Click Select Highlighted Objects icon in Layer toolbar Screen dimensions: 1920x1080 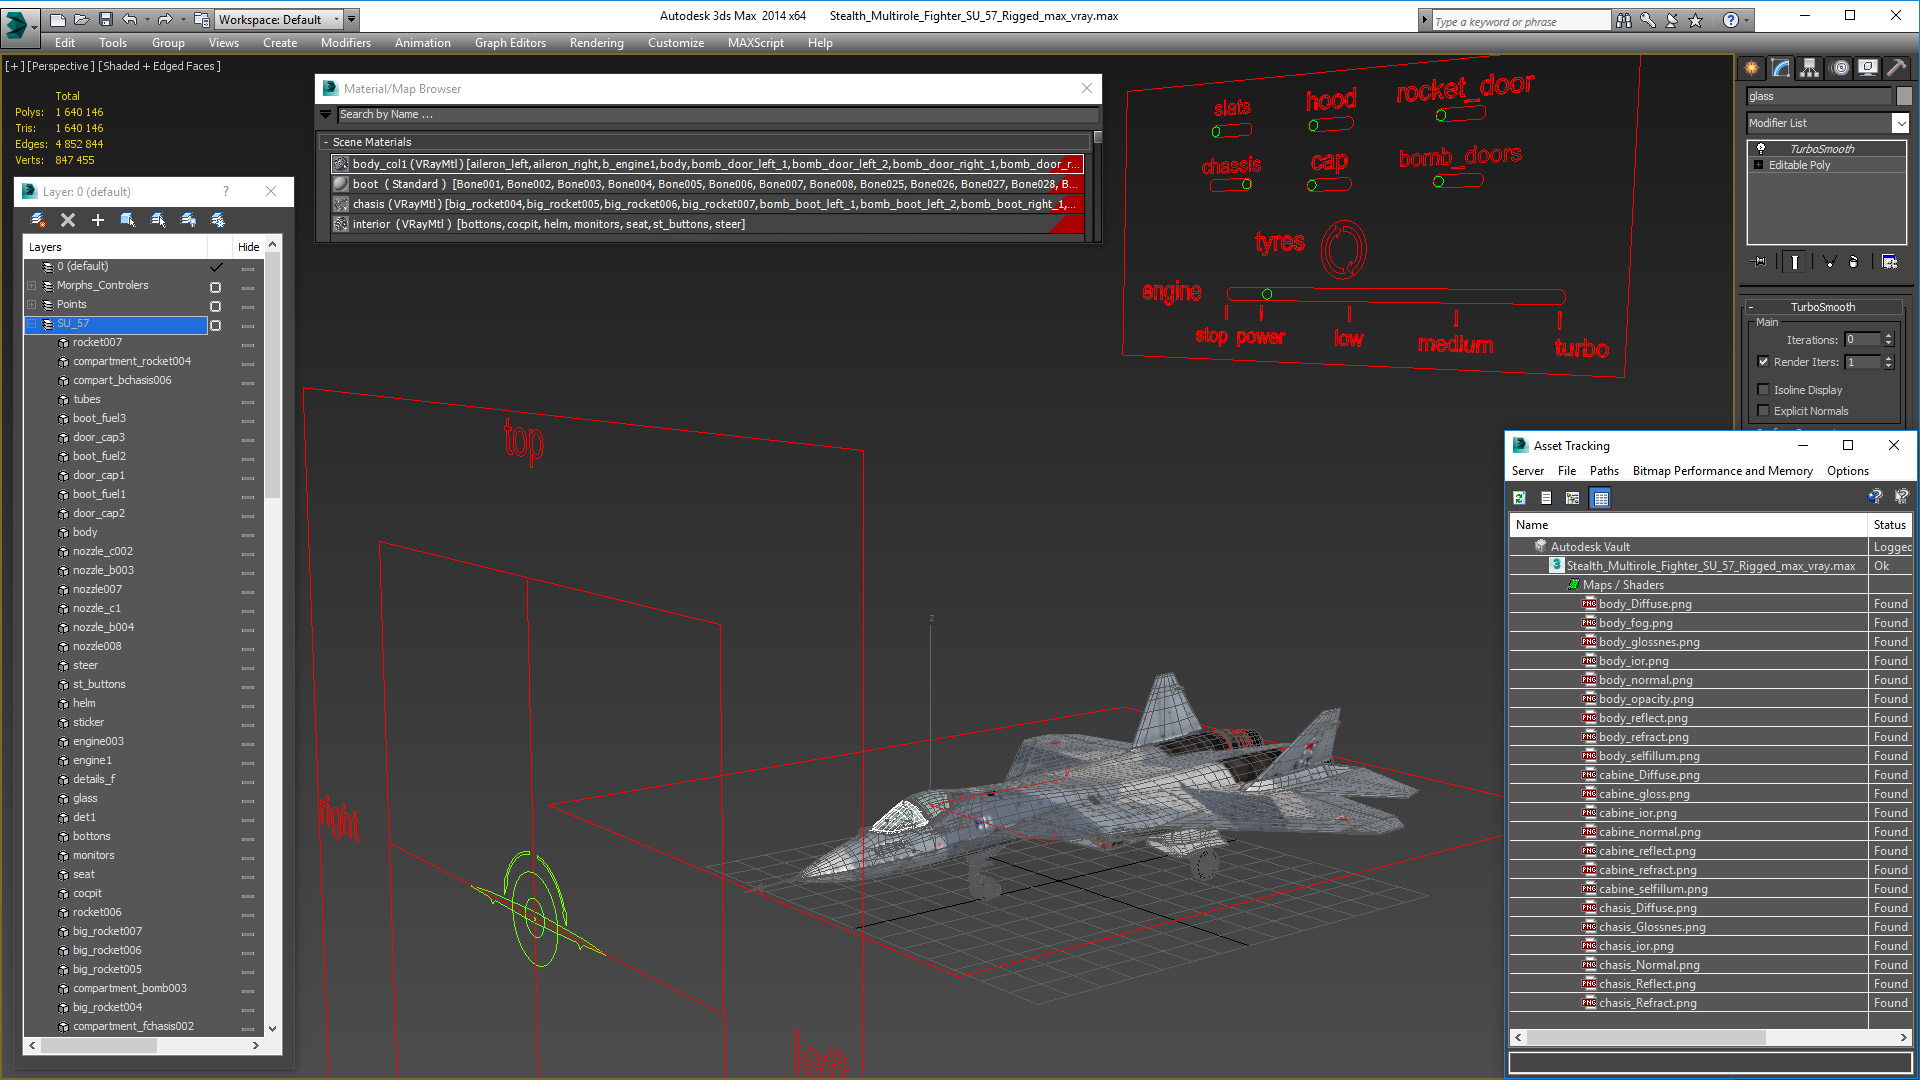pos(128,220)
